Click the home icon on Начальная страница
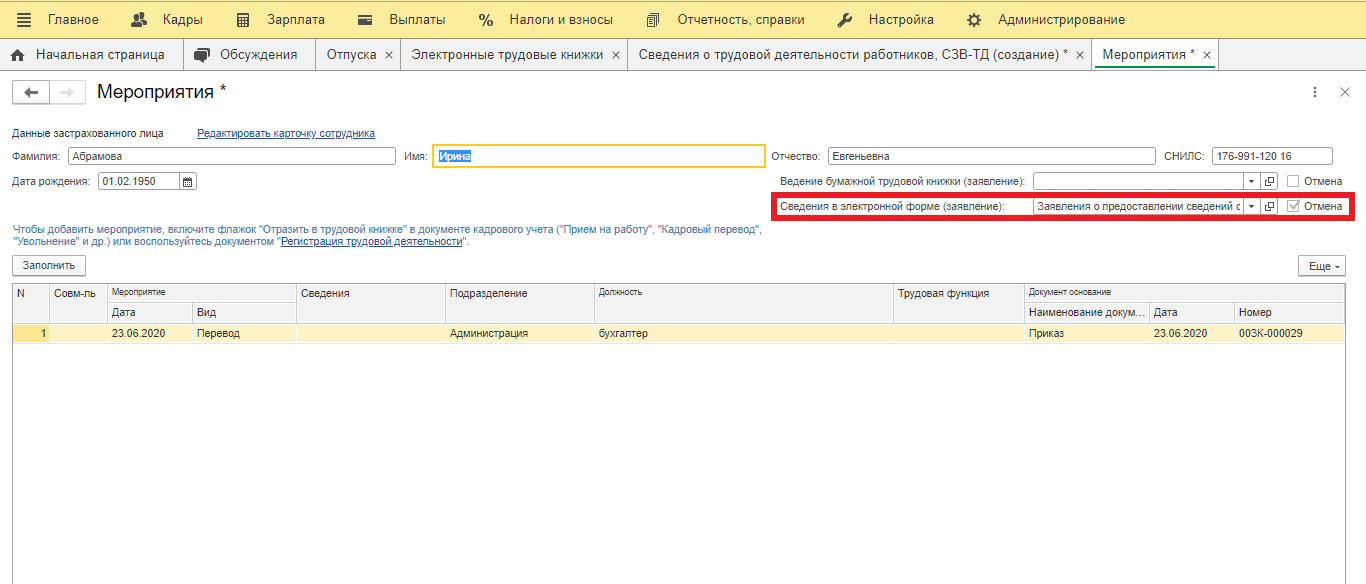1366x584 pixels. coord(17,55)
